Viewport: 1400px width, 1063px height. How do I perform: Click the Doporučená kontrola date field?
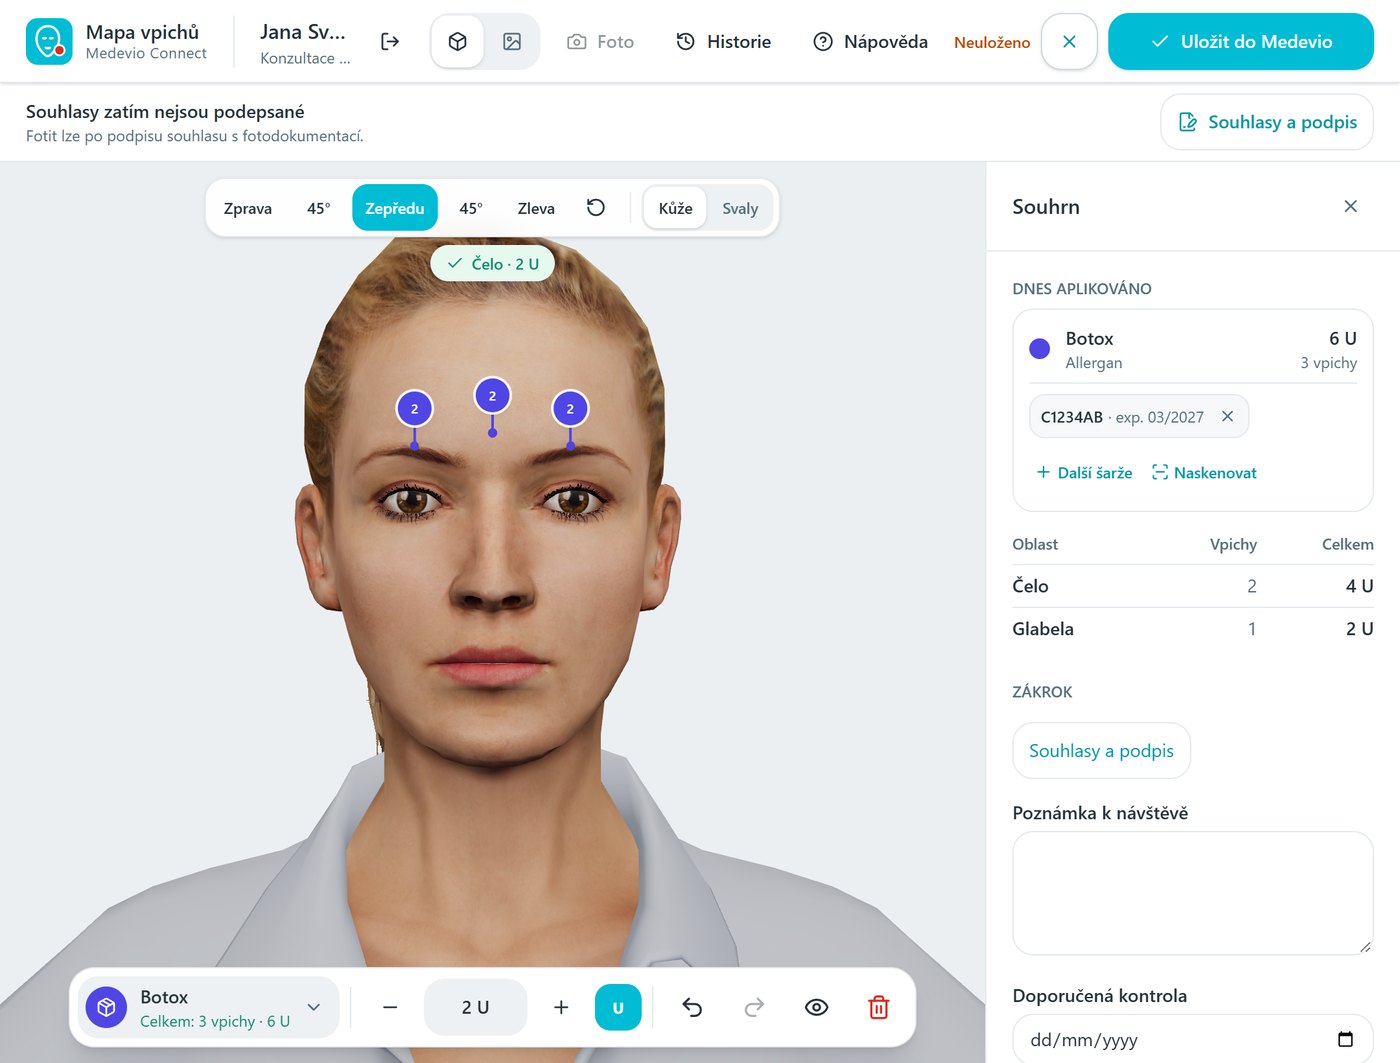click(1193, 1040)
